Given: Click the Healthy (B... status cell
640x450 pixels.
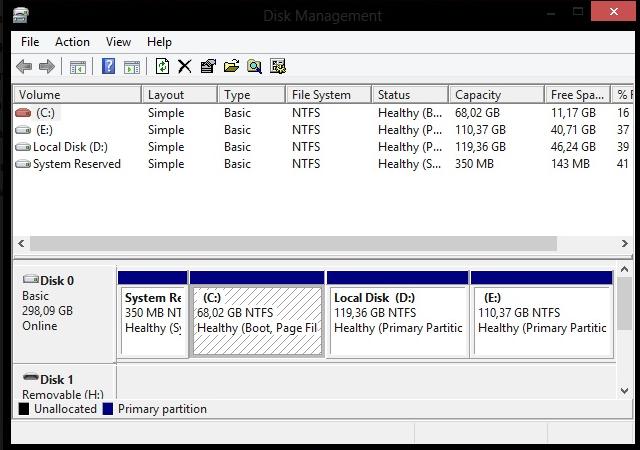Looking at the screenshot, I should click(410, 113).
